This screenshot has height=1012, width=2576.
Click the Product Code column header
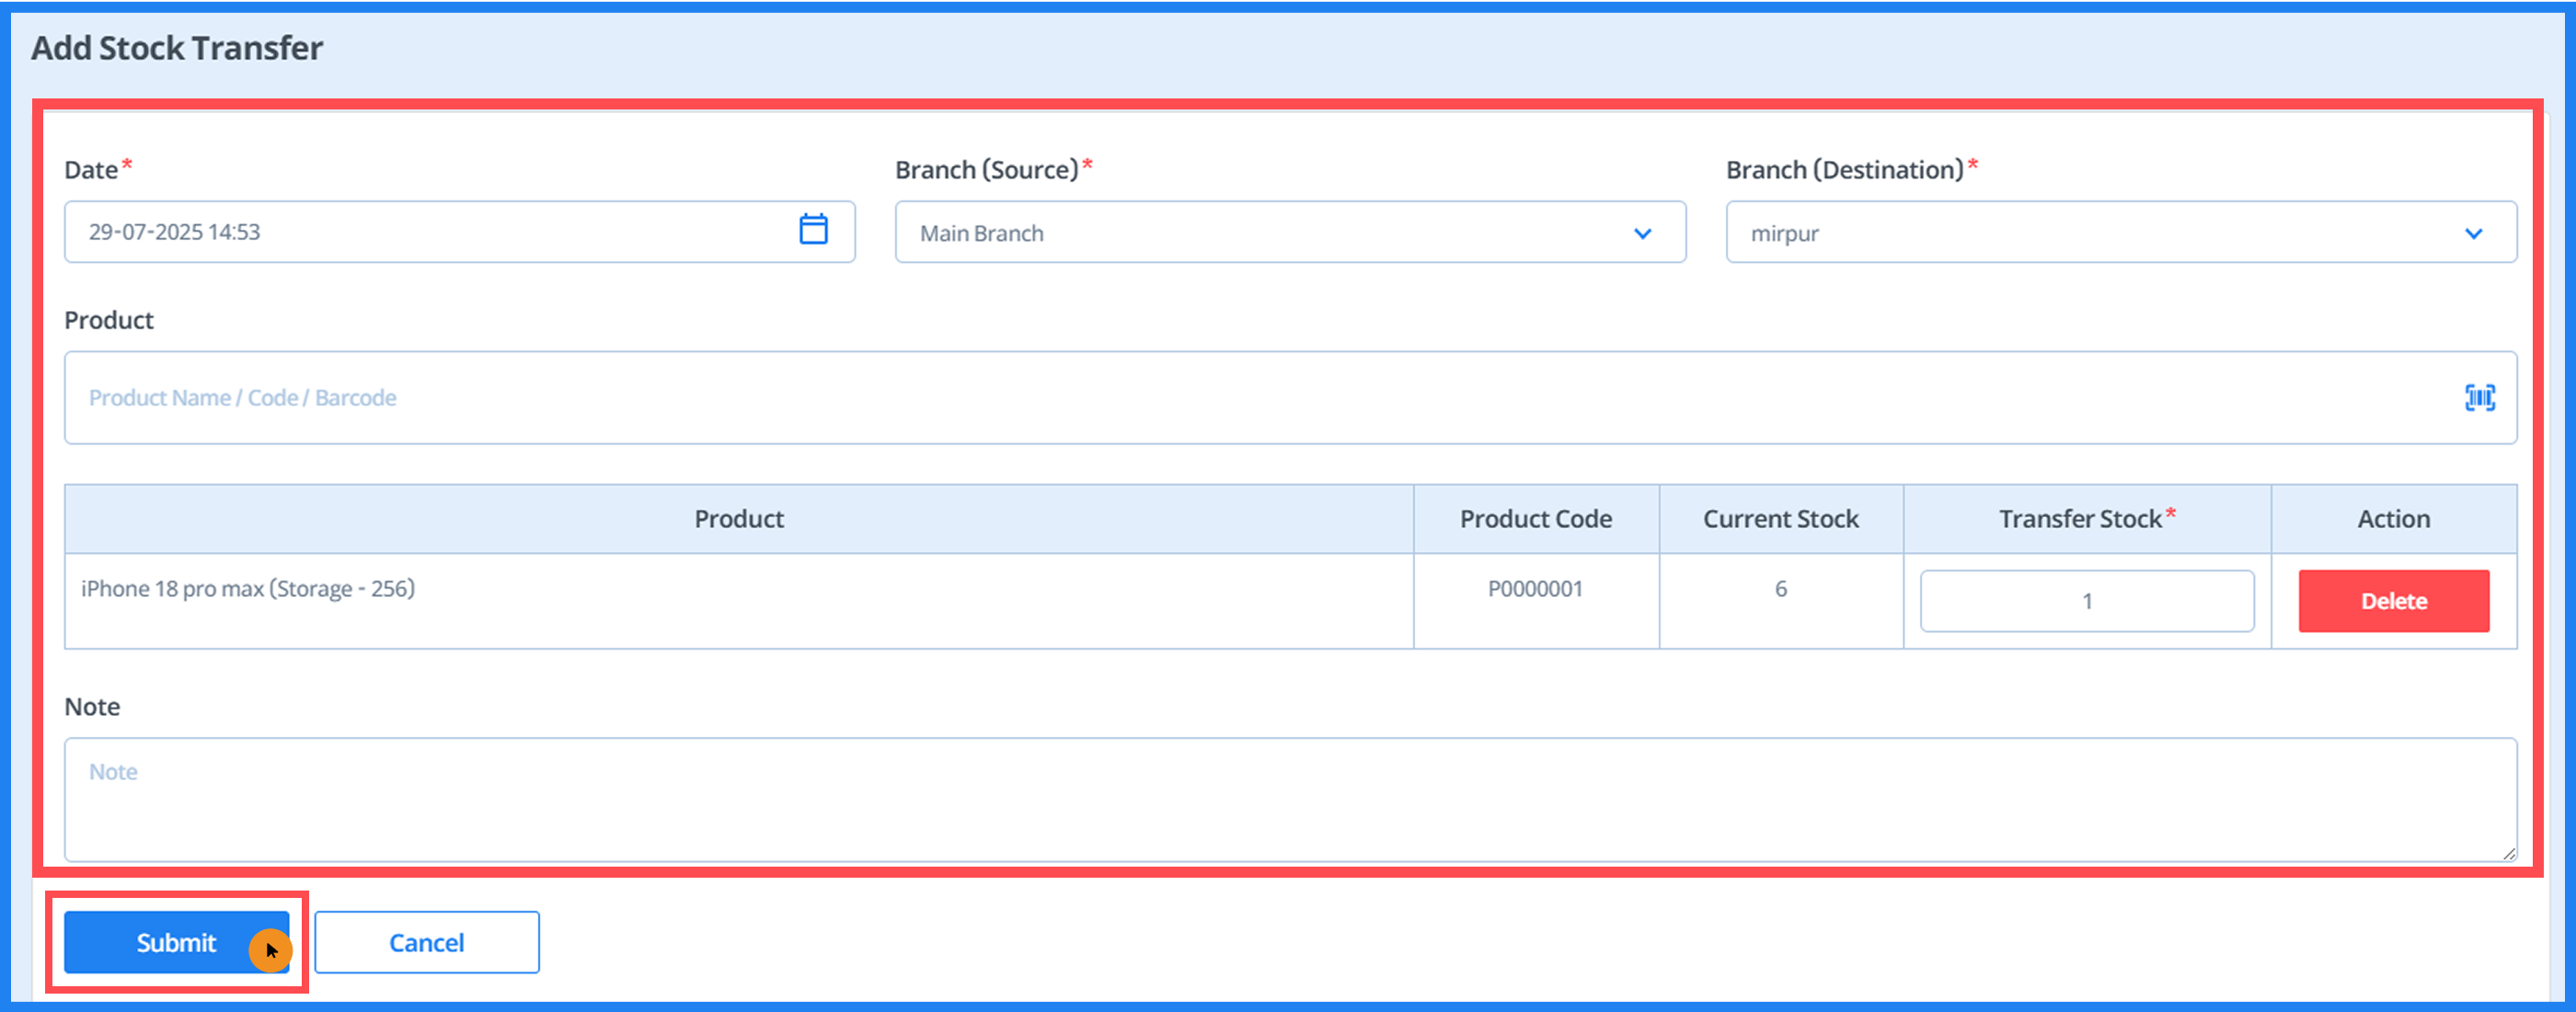tap(1535, 519)
